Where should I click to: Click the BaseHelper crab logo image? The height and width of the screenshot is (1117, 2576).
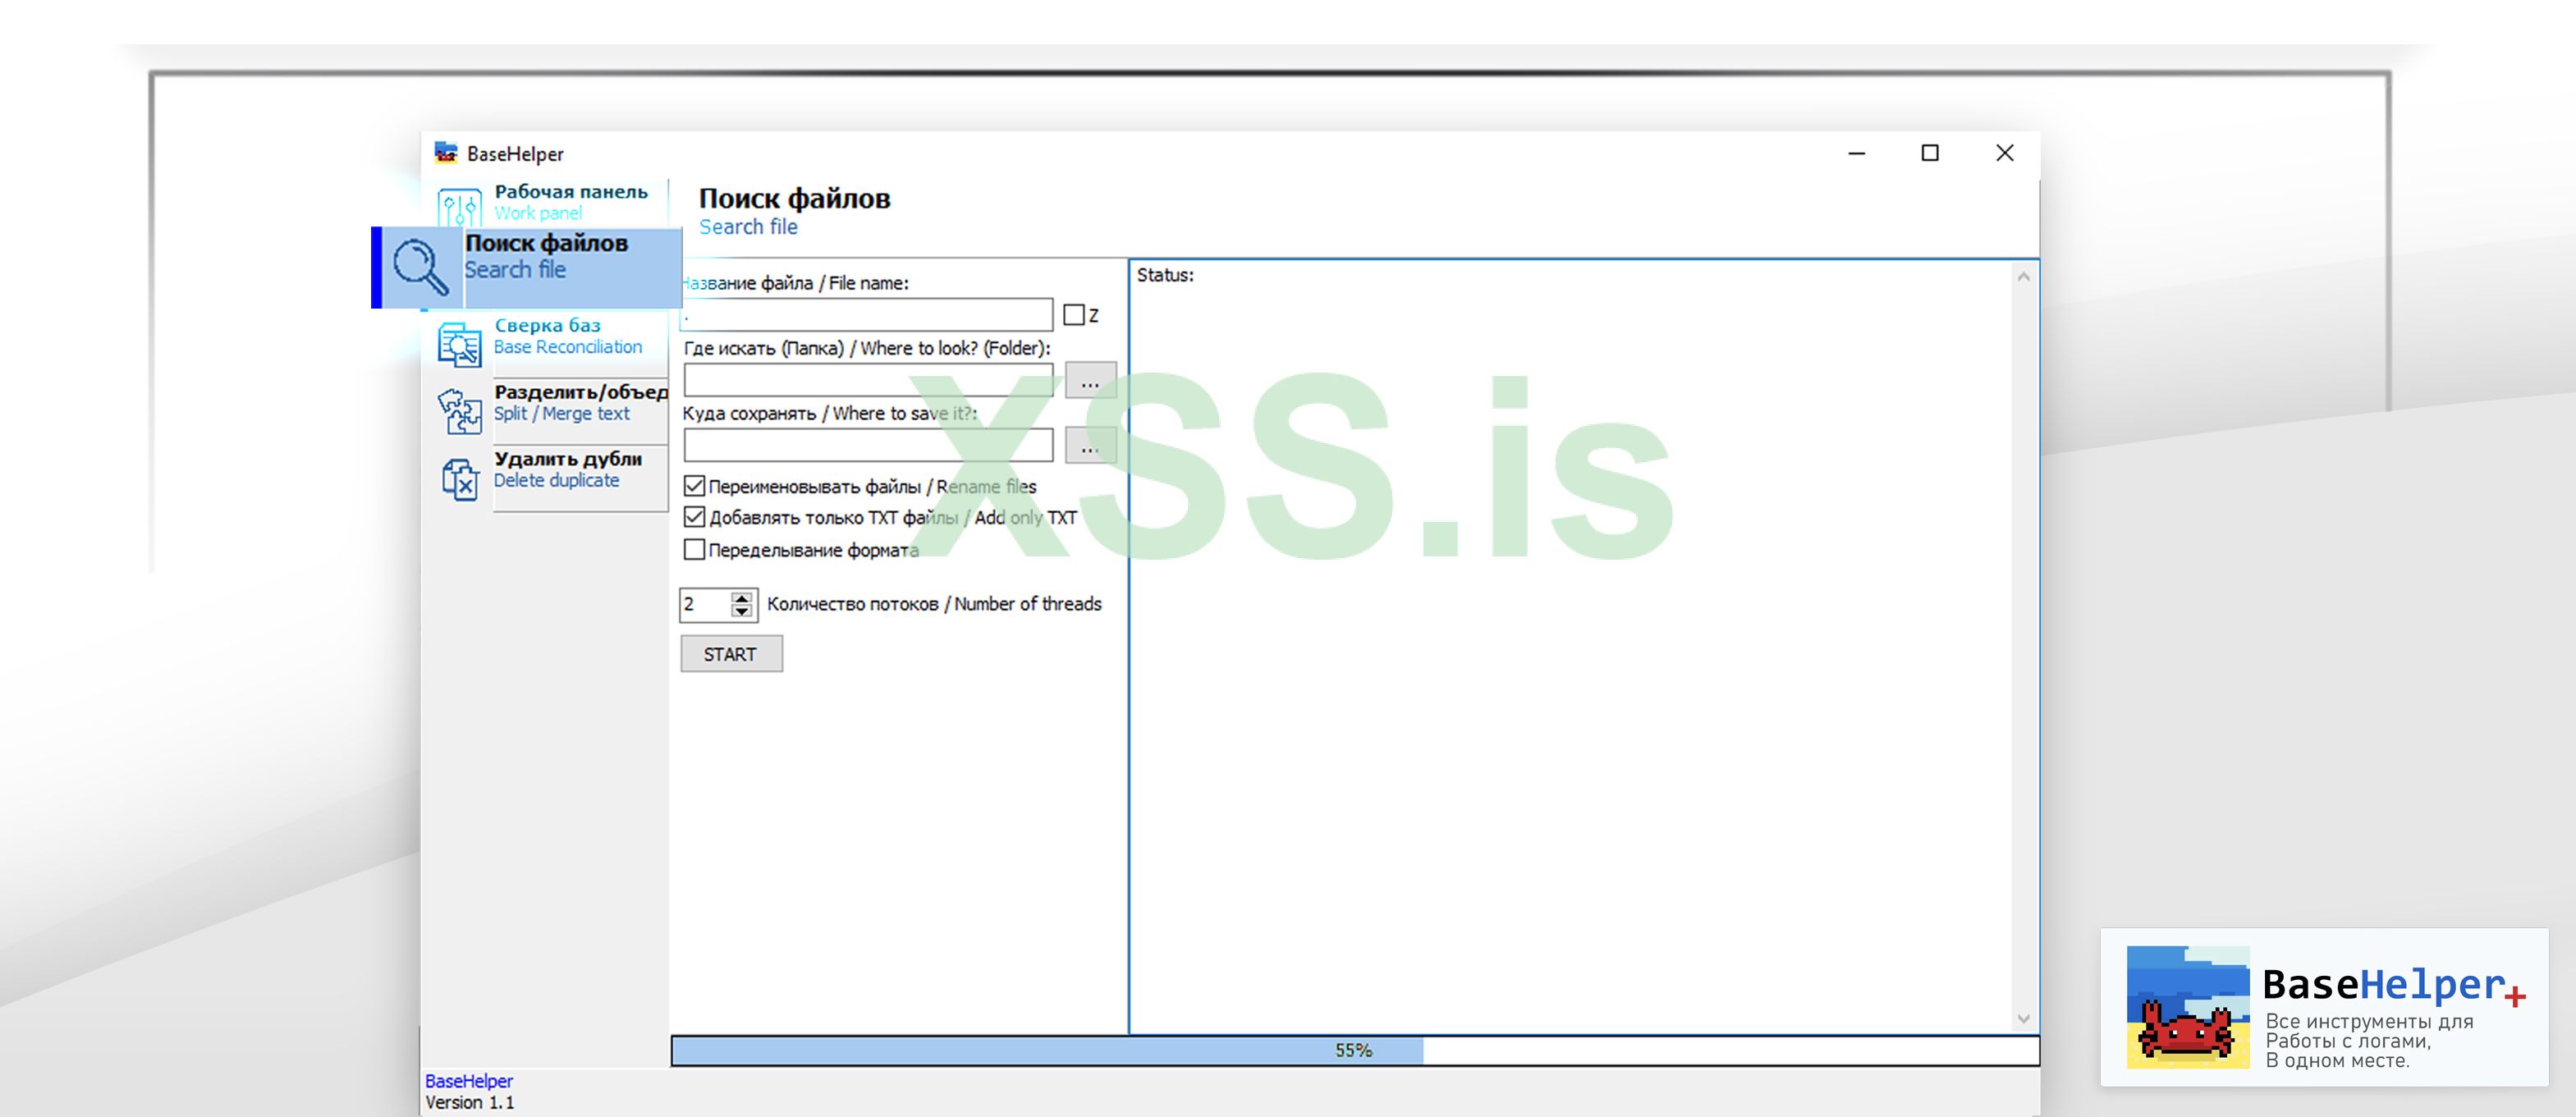click(2187, 1006)
